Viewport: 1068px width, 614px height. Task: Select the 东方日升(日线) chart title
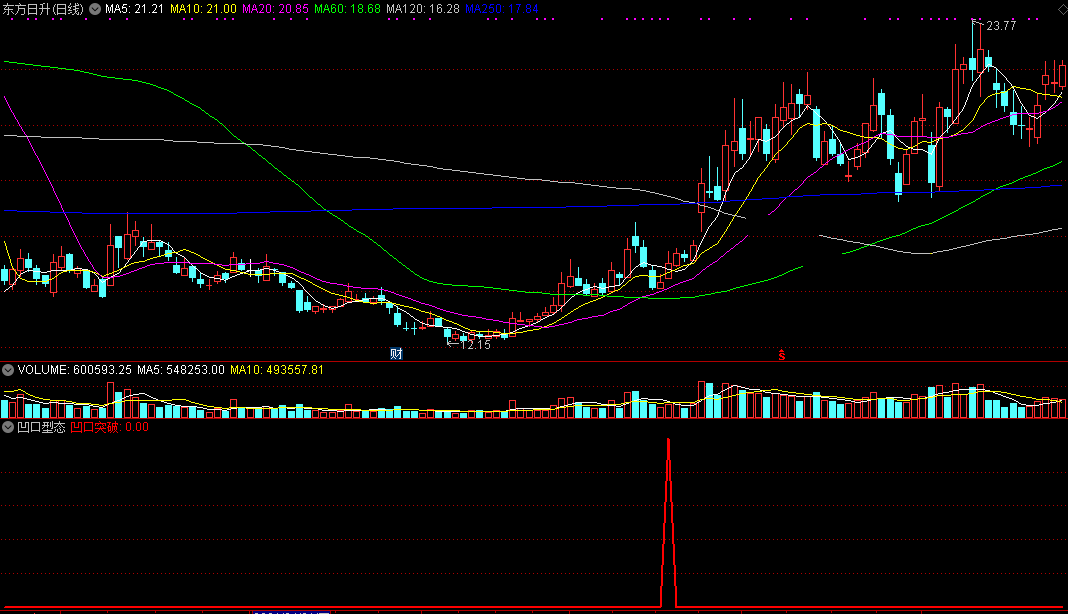(44, 10)
